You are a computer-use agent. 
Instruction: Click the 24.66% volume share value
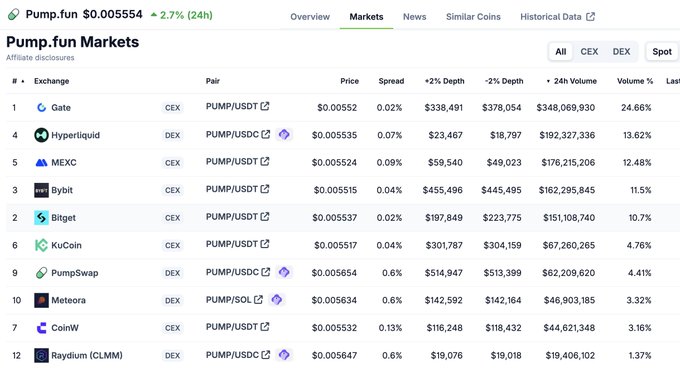(x=636, y=107)
